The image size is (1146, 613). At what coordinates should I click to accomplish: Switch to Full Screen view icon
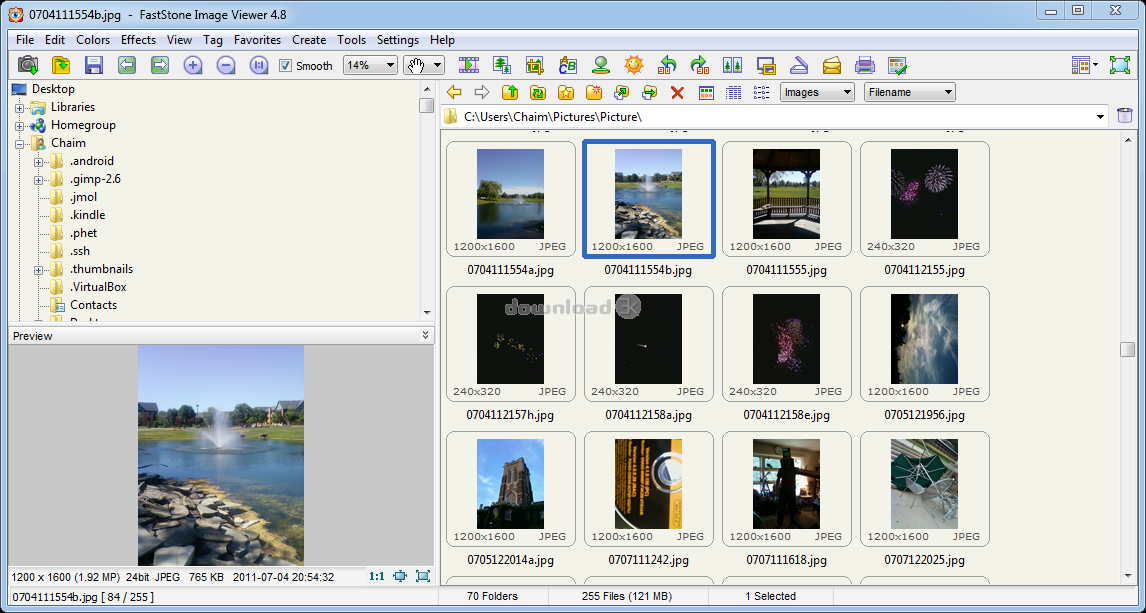(x=1120, y=65)
